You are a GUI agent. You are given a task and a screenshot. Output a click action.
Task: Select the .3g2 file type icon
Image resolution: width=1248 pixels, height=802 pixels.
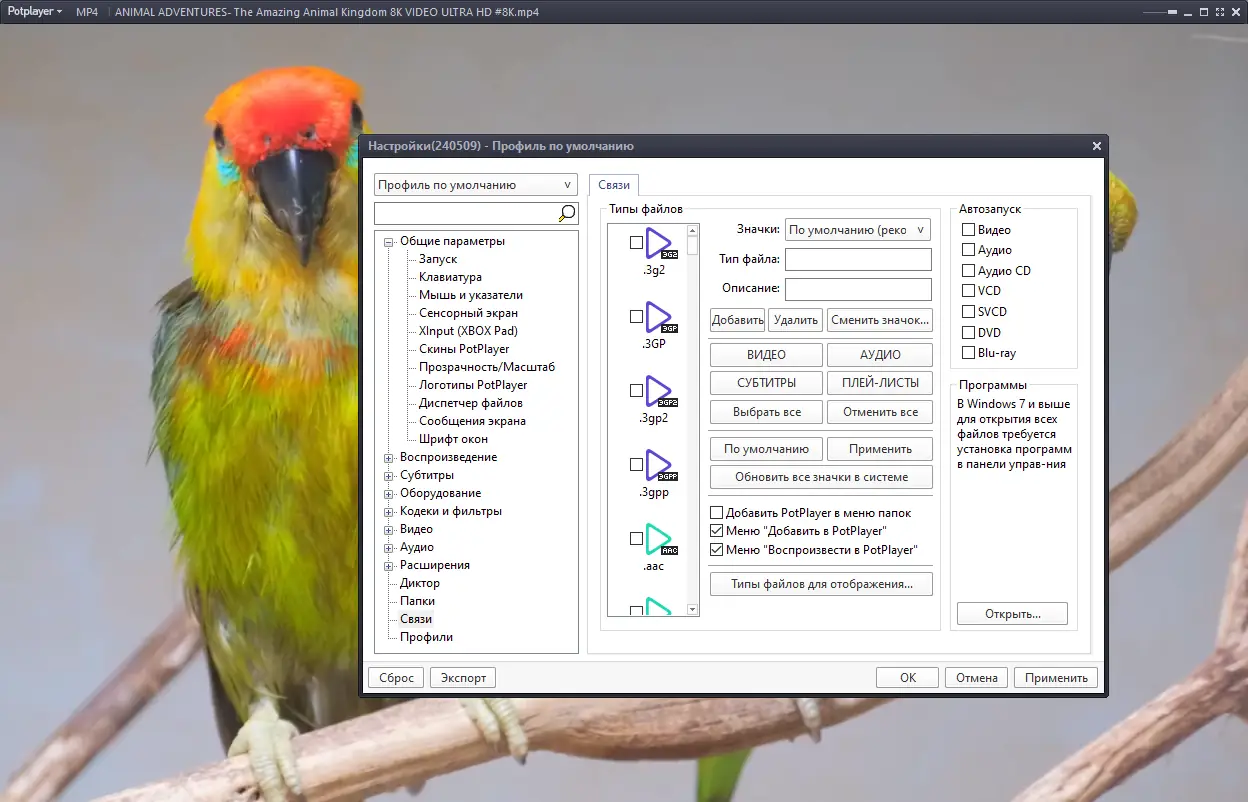pyautogui.click(x=662, y=243)
